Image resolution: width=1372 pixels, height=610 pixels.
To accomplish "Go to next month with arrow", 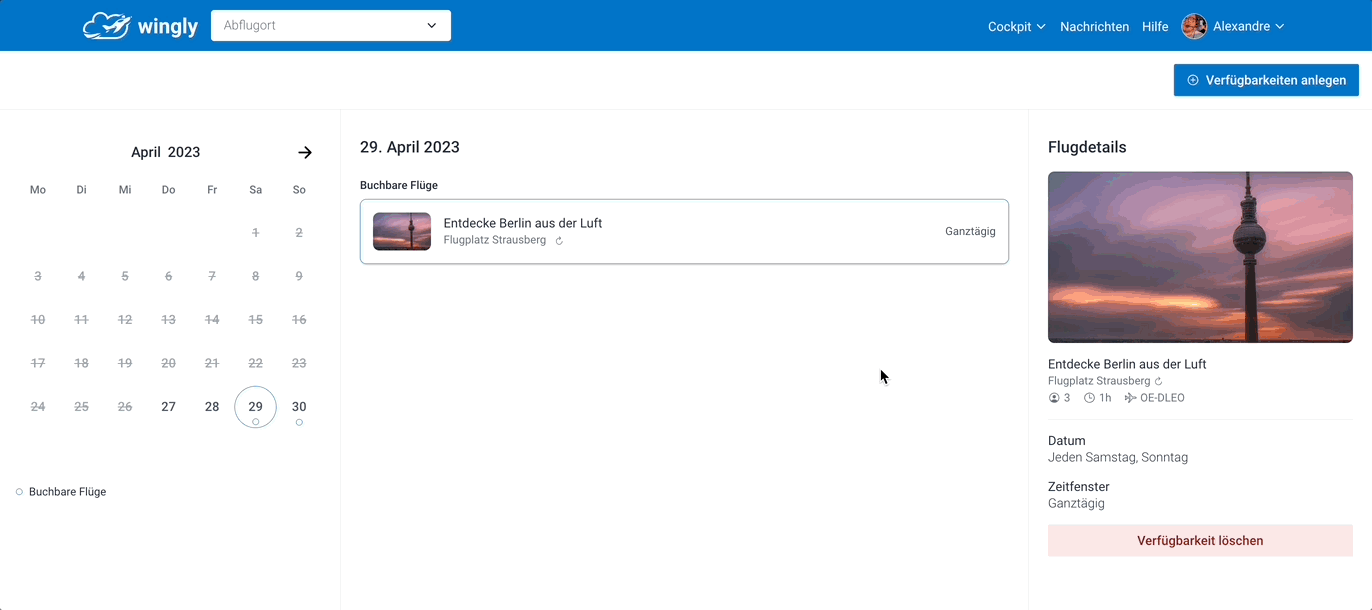I will [305, 152].
